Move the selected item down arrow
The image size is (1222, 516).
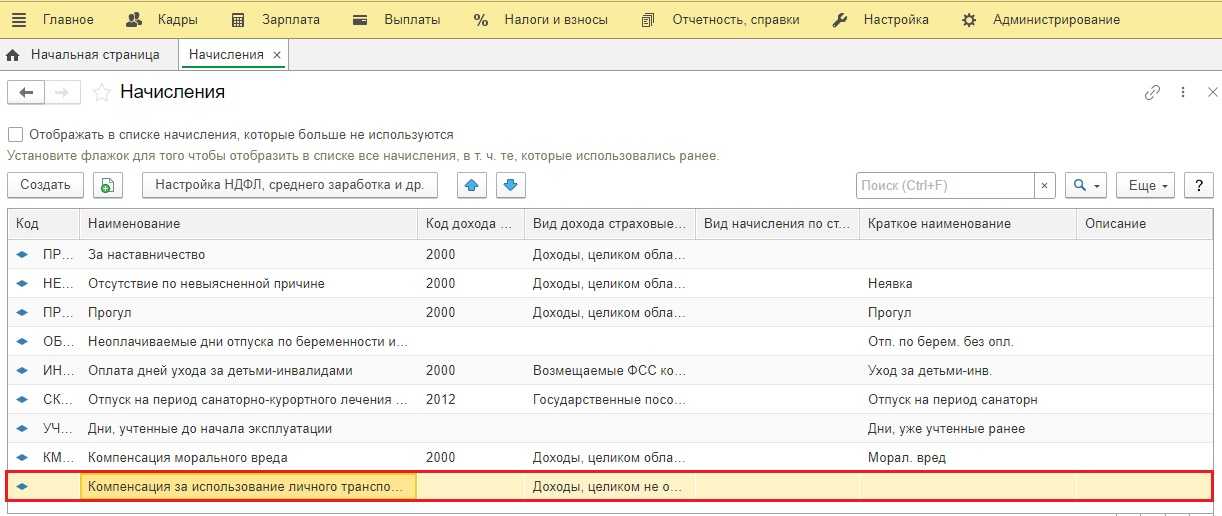point(510,185)
